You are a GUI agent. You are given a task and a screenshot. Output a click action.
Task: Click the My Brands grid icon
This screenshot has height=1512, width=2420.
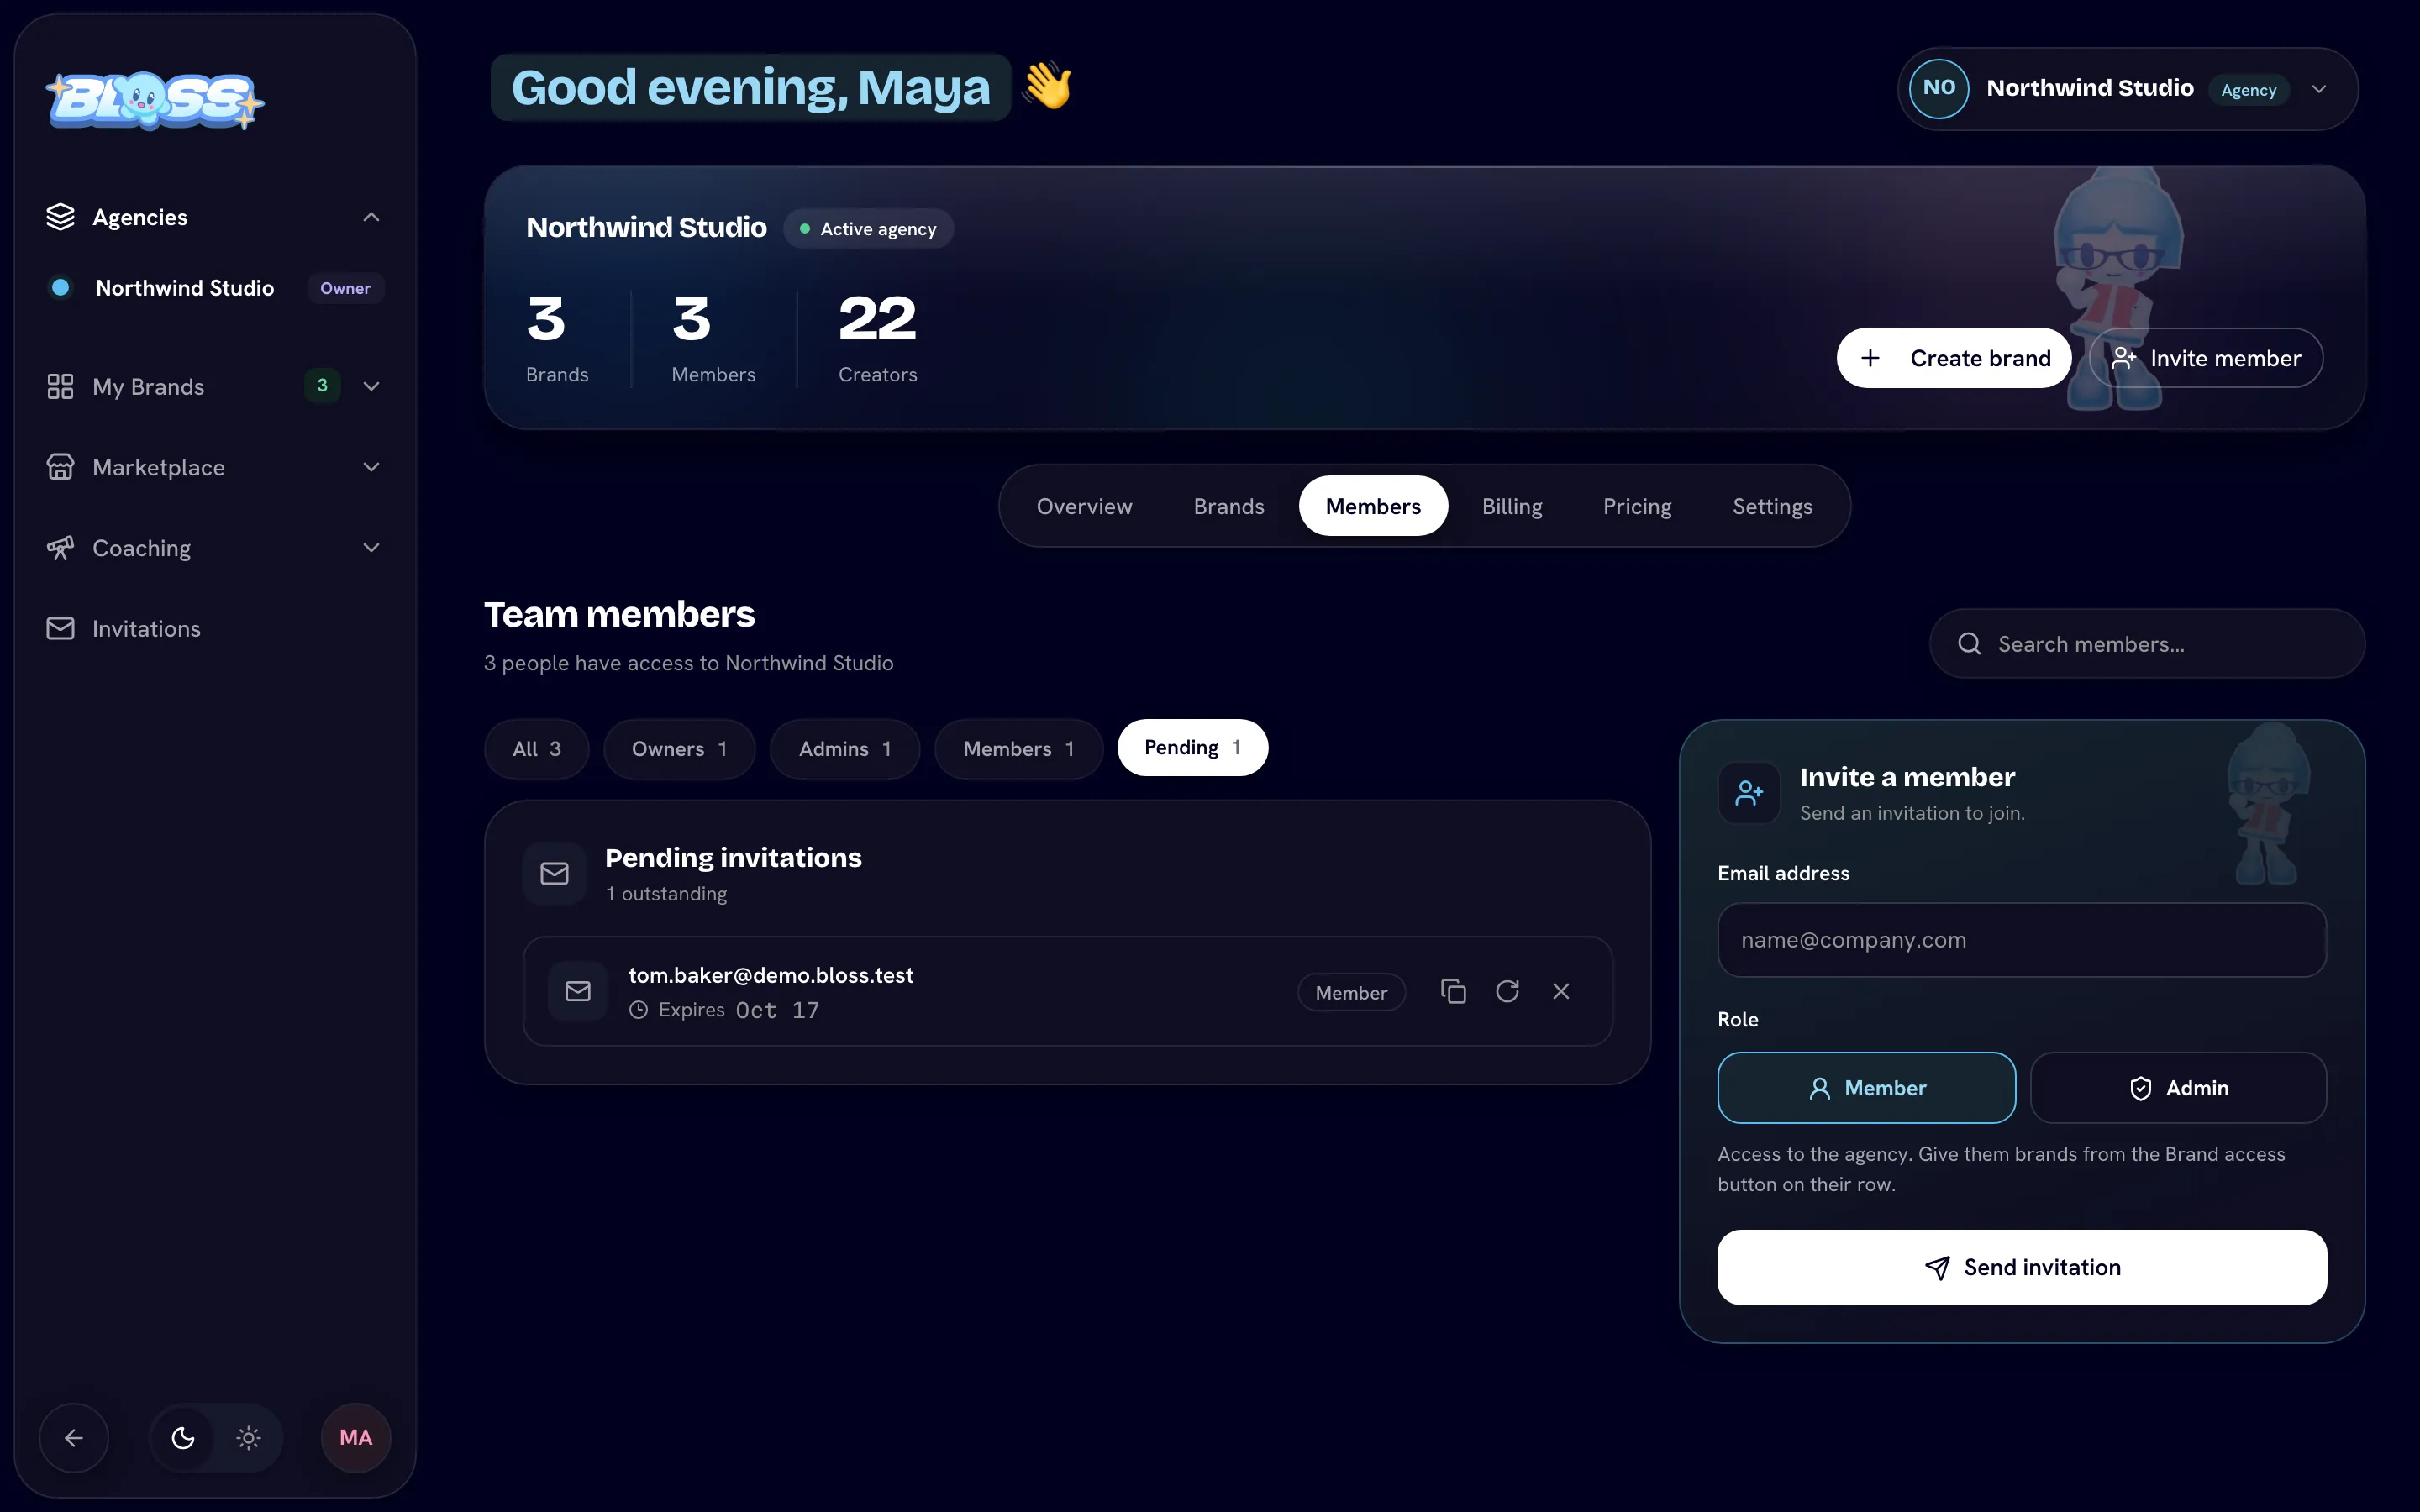click(60, 386)
